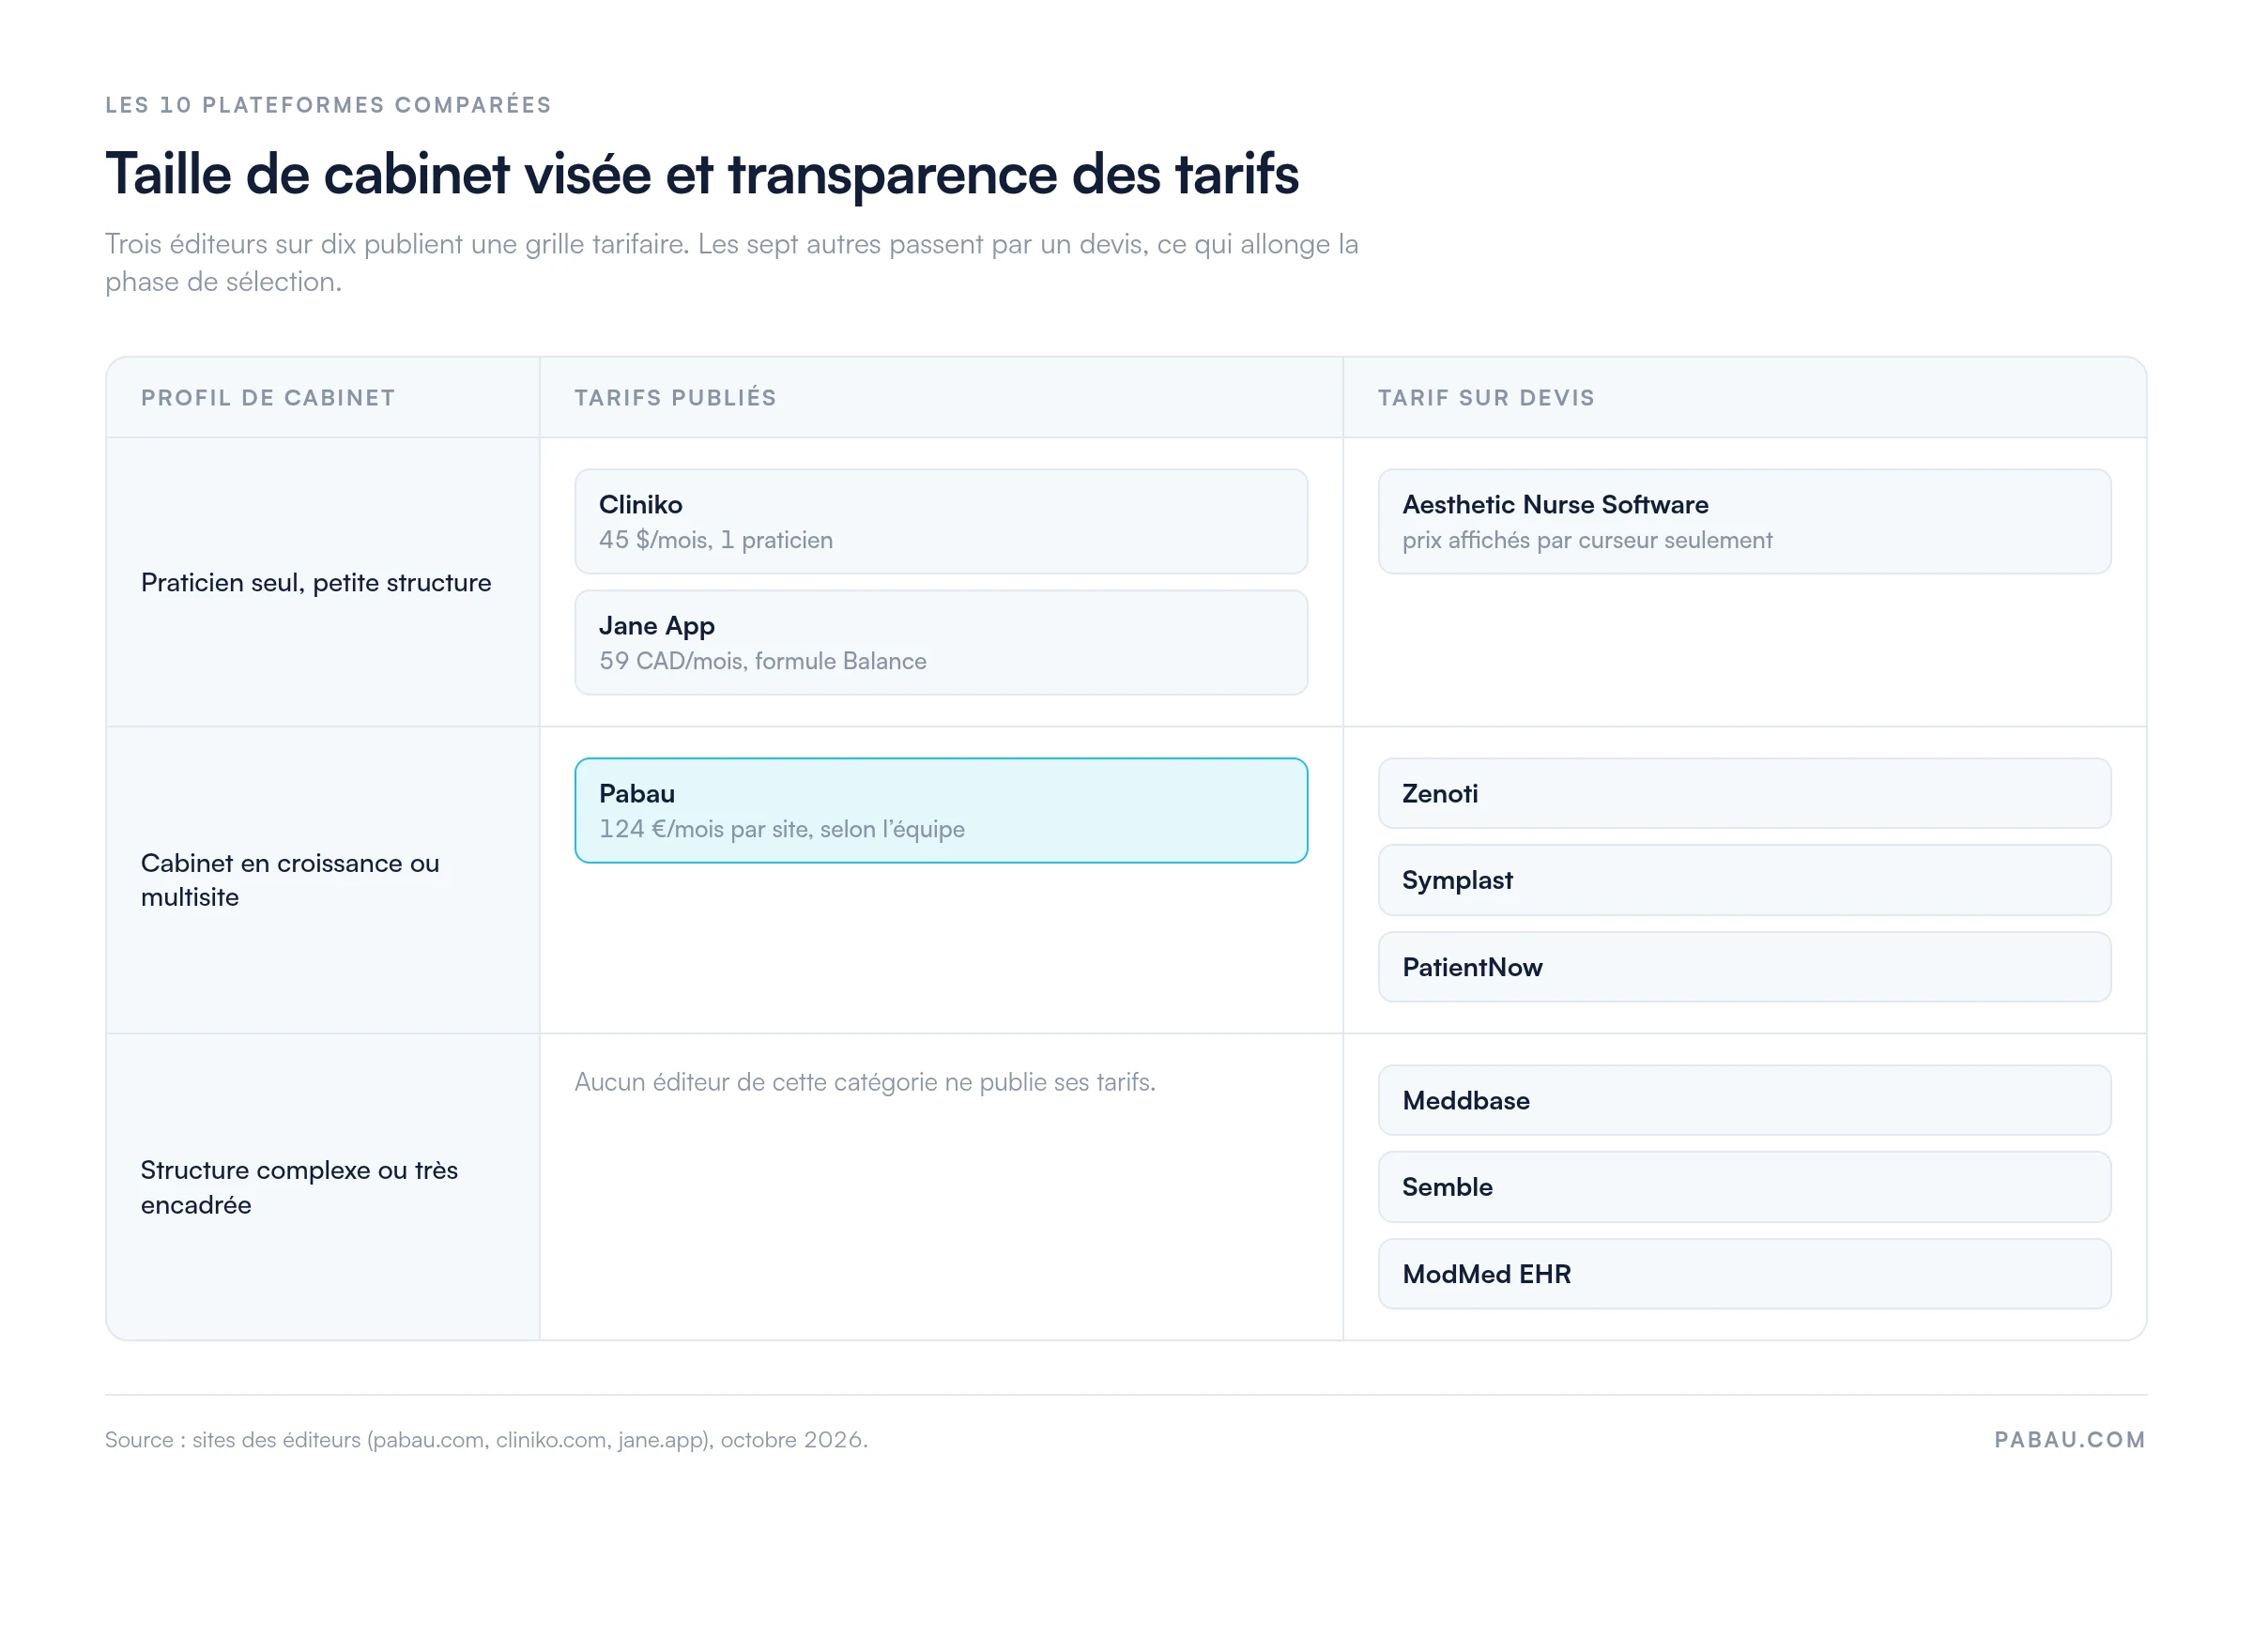This screenshot has height=1652, width=2253.
Task: Click 'LES 10 PLATEFORMES COMPARÉES' overline text
Action: tap(328, 105)
